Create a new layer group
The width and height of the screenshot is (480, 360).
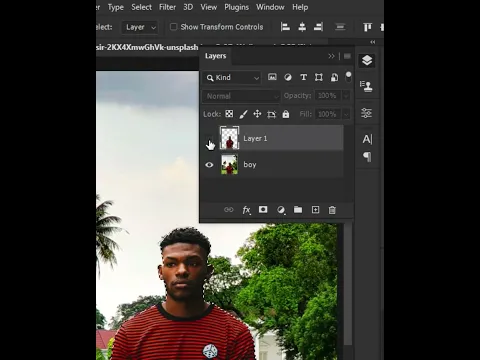click(298, 209)
